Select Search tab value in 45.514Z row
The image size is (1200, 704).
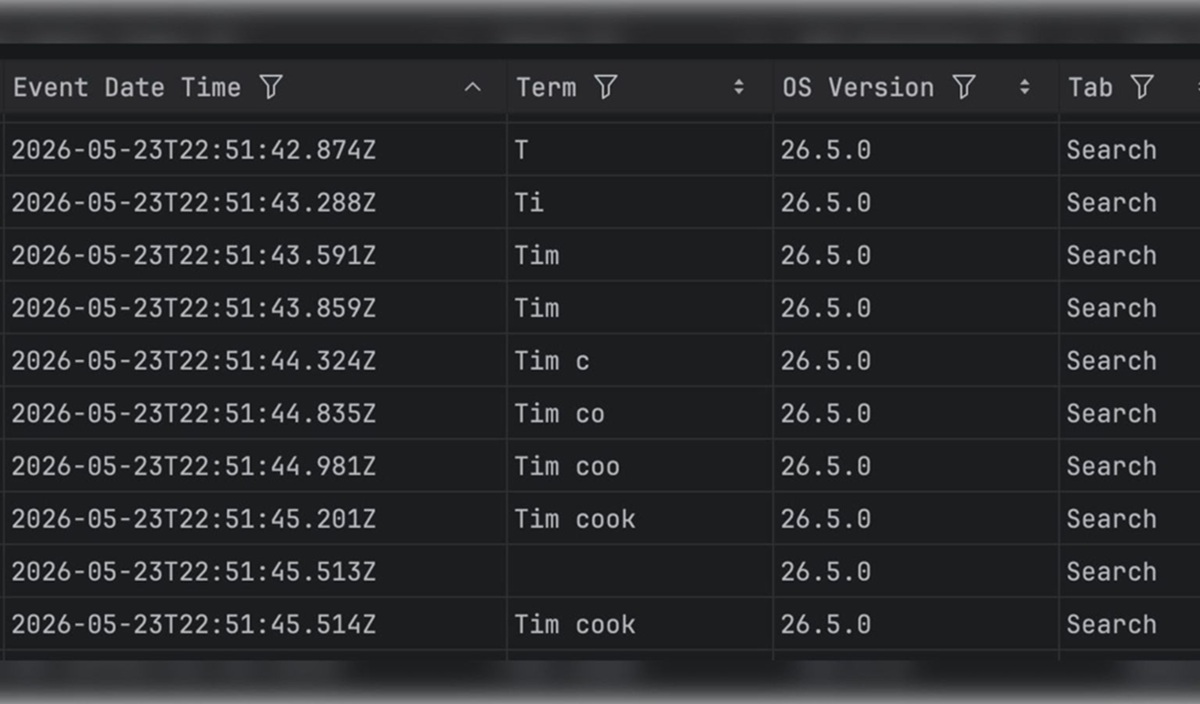[1111, 625]
